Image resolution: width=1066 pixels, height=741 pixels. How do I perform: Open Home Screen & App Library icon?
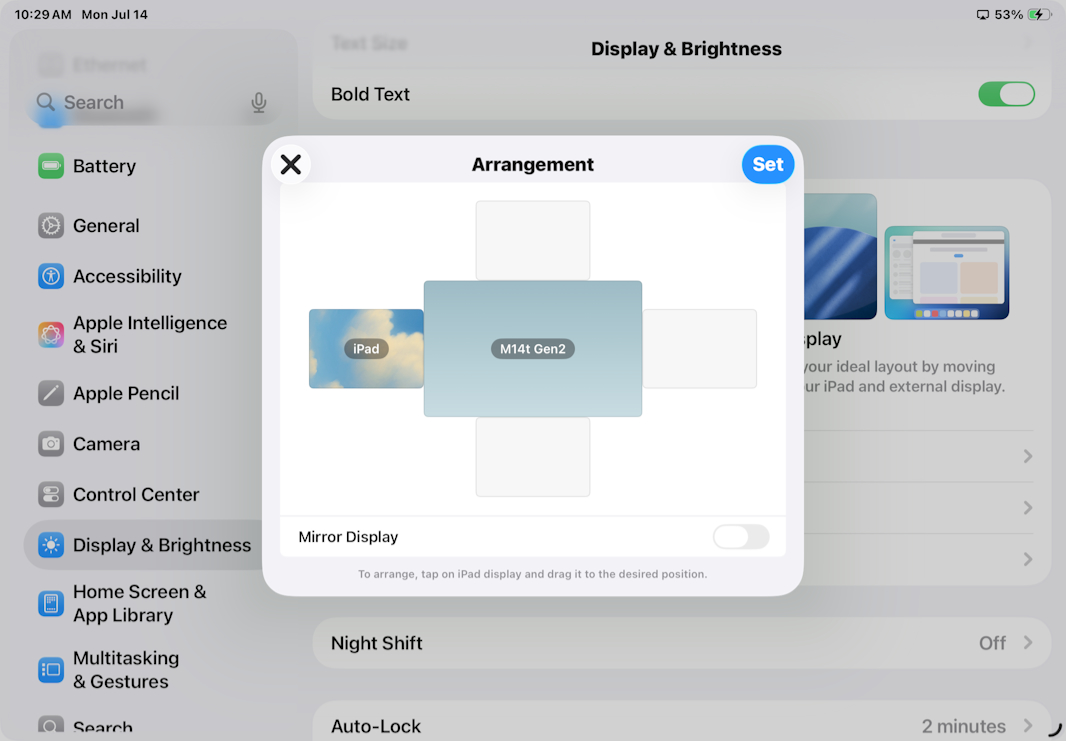[x=51, y=604]
